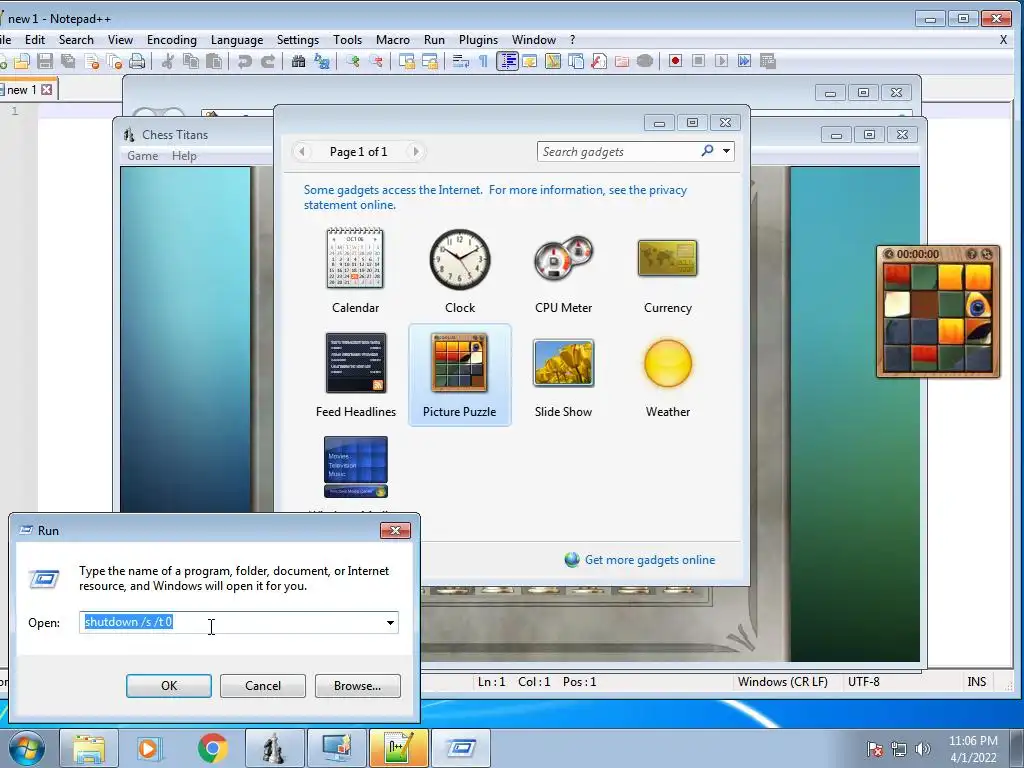Open Google Chrome from the taskbar
This screenshot has width=1024, height=768.
212,748
